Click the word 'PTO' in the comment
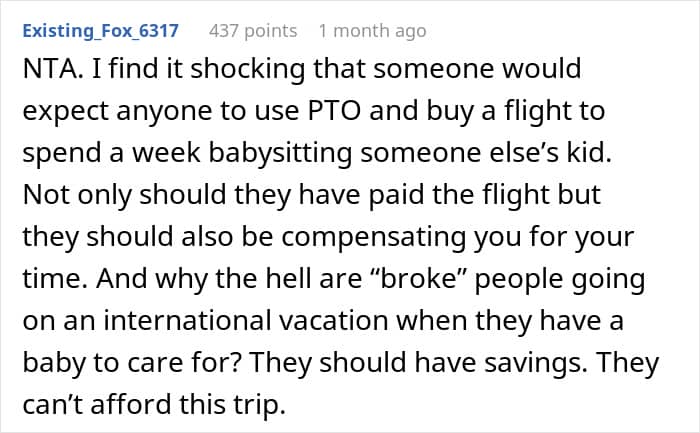The image size is (700, 433). pyautogui.click(x=334, y=111)
